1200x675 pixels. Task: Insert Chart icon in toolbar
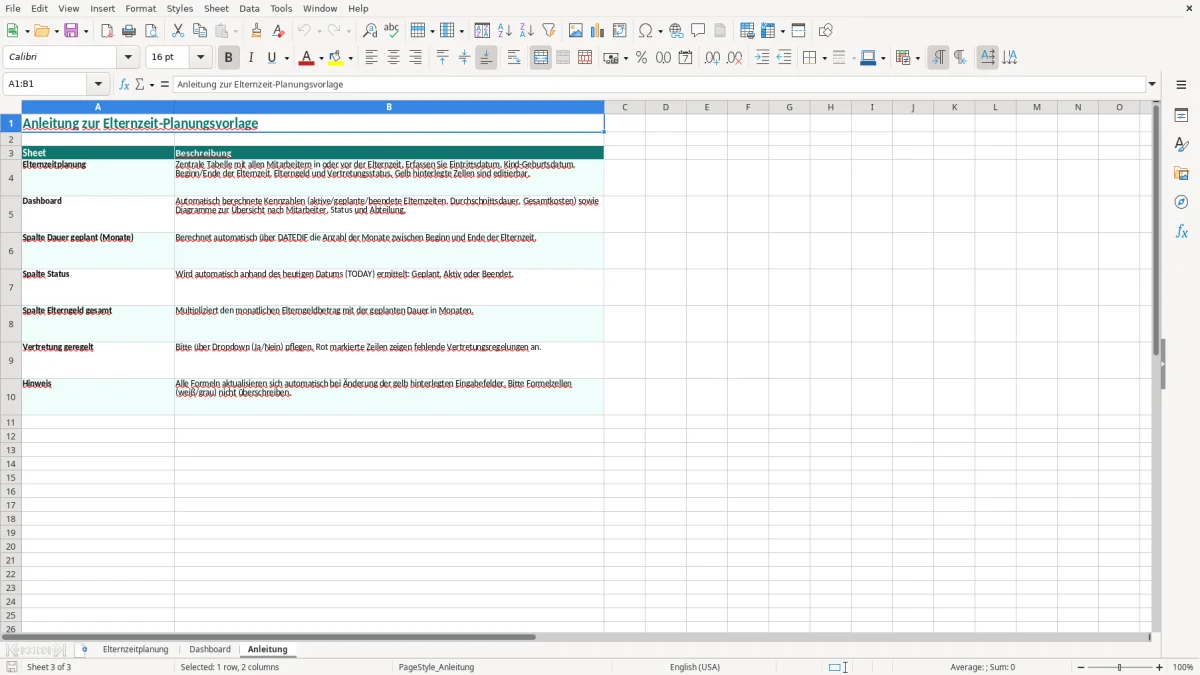(x=598, y=31)
